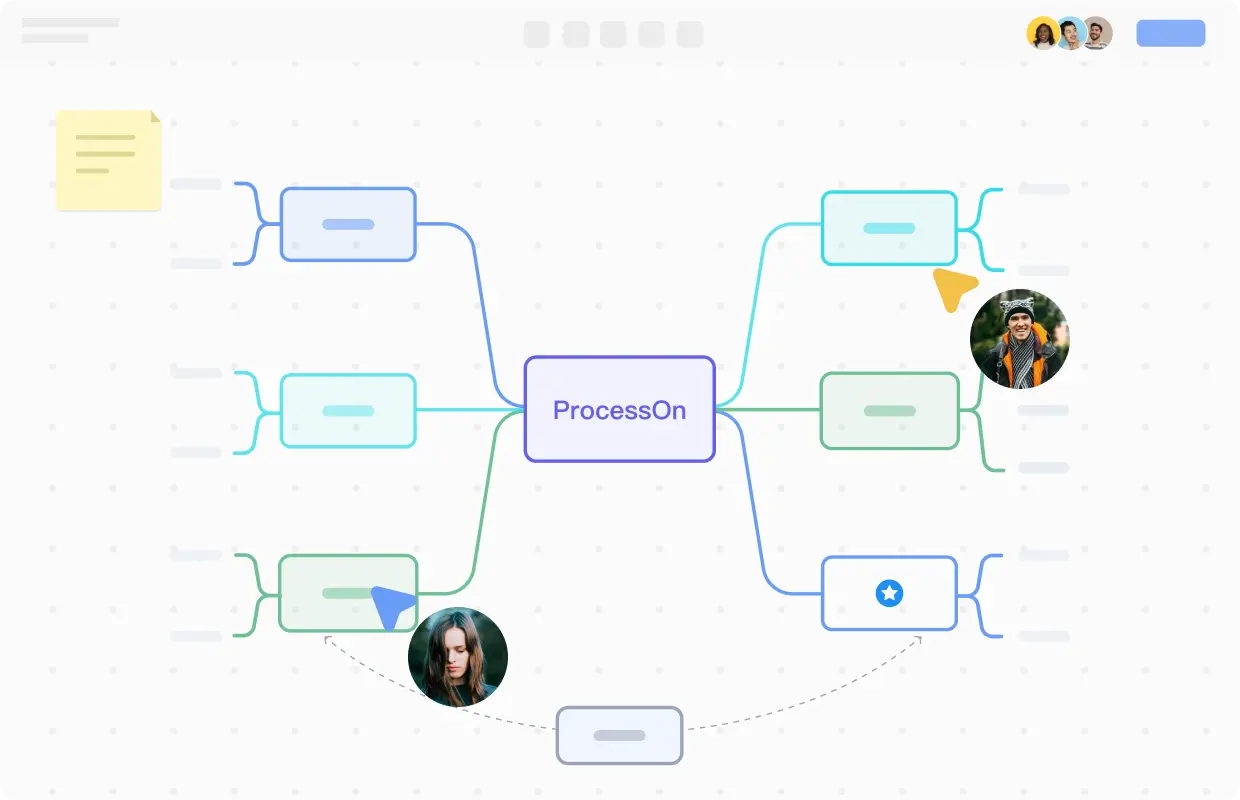The height and width of the screenshot is (800, 1240).
Task: Select the gray floating node at bottom
Action: coord(619,735)
